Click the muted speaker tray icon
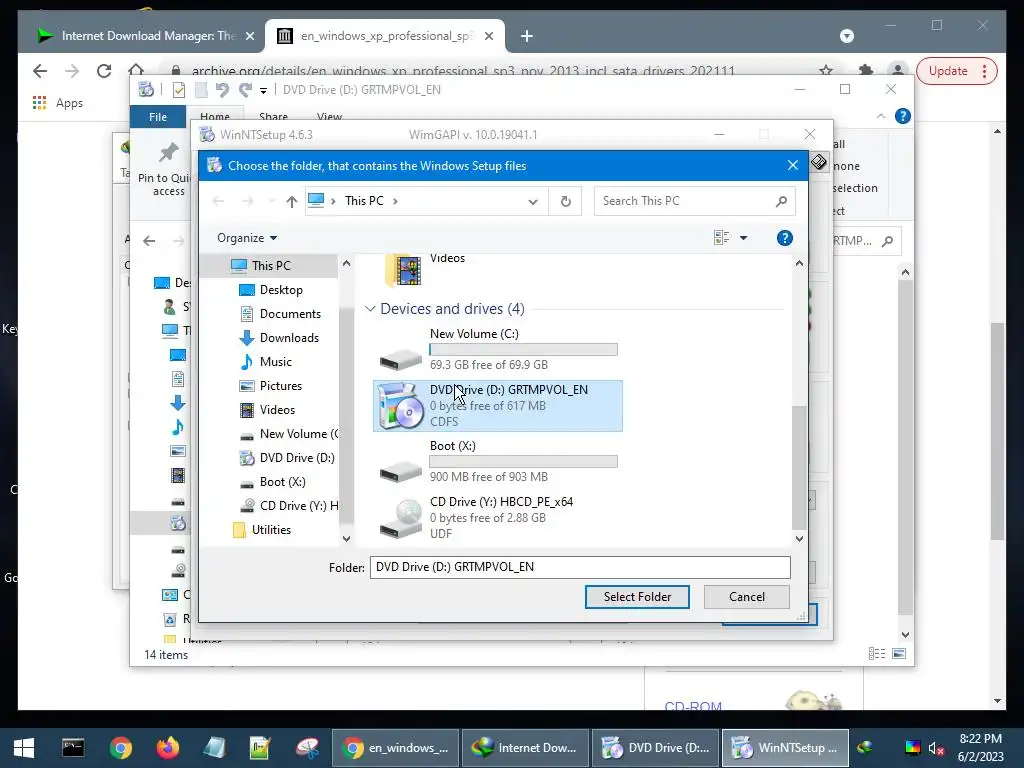1024x768 pixels. click(x=936, y=748)
